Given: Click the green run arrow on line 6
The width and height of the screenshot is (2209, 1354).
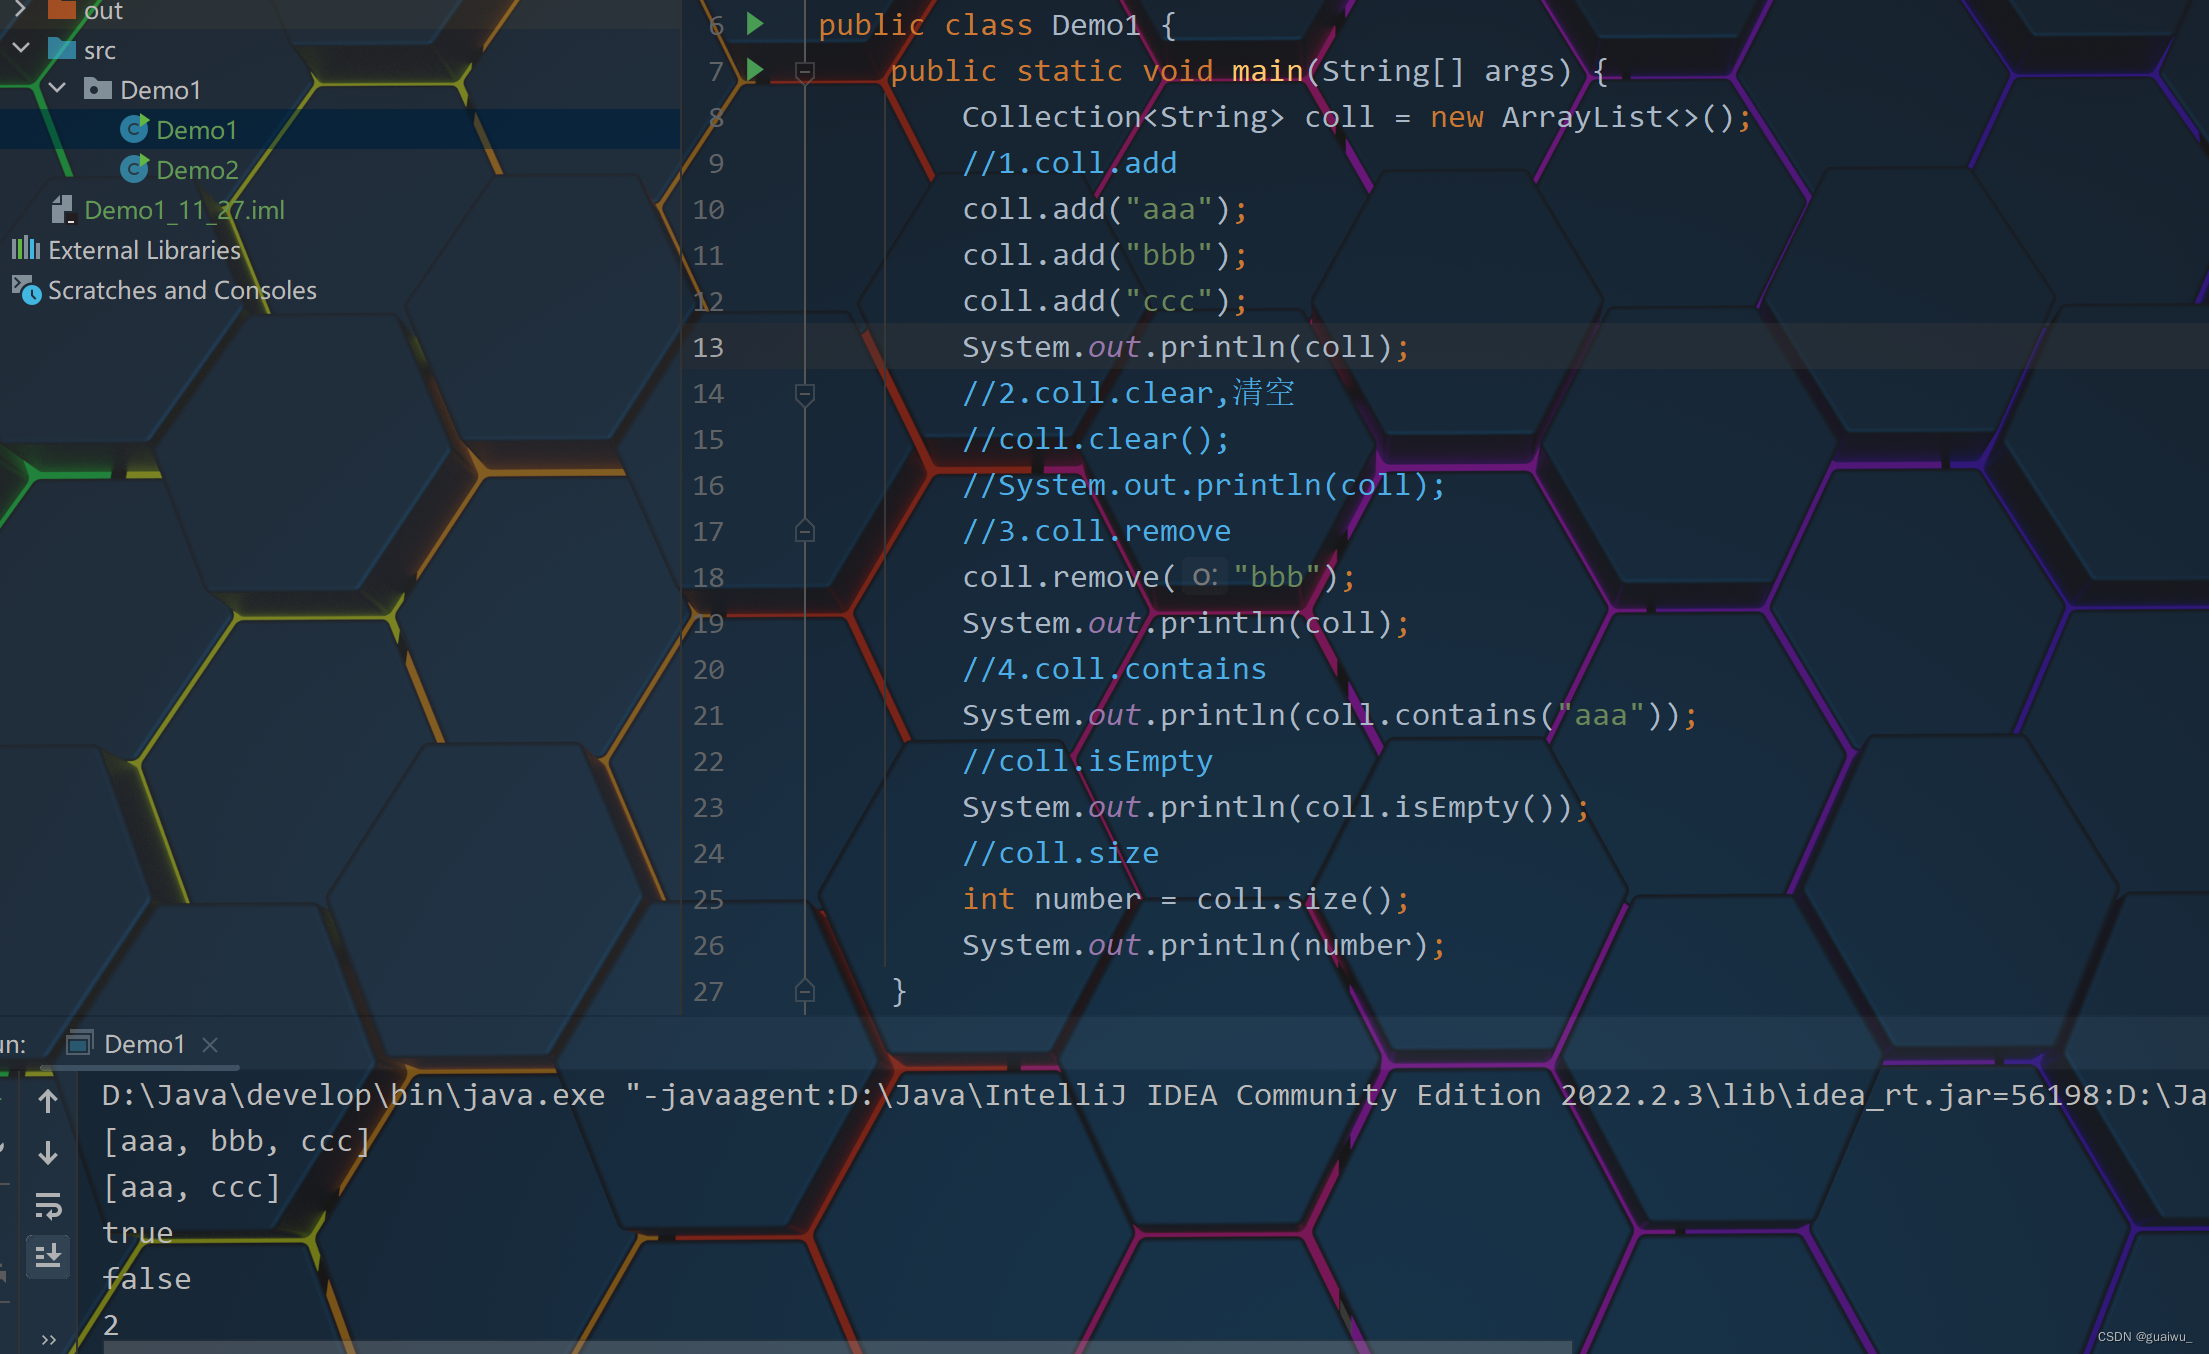Looking at the screenshot, I should click(755, 24).
